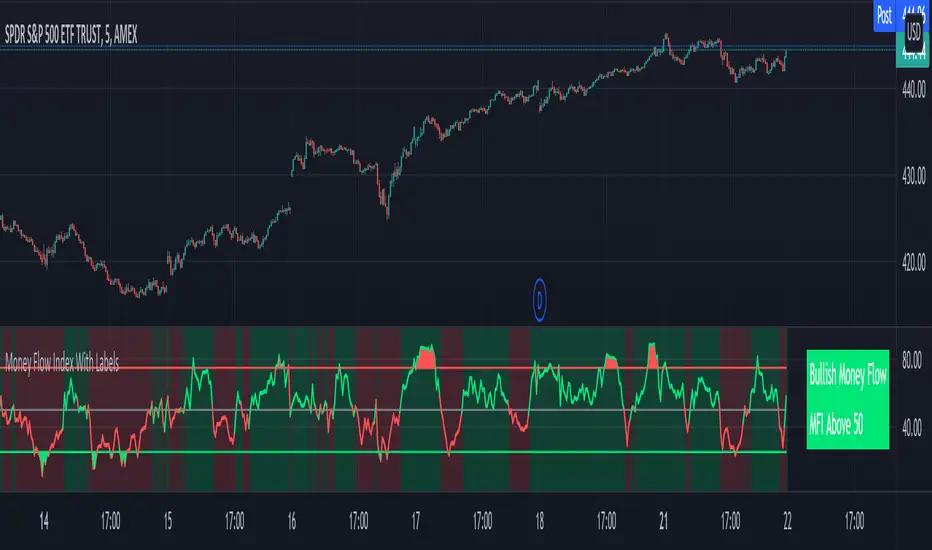This screenshot has height=550, width=932.
Task: Click the Bullish Money Flow label text
Action: (x=848, y=375)
